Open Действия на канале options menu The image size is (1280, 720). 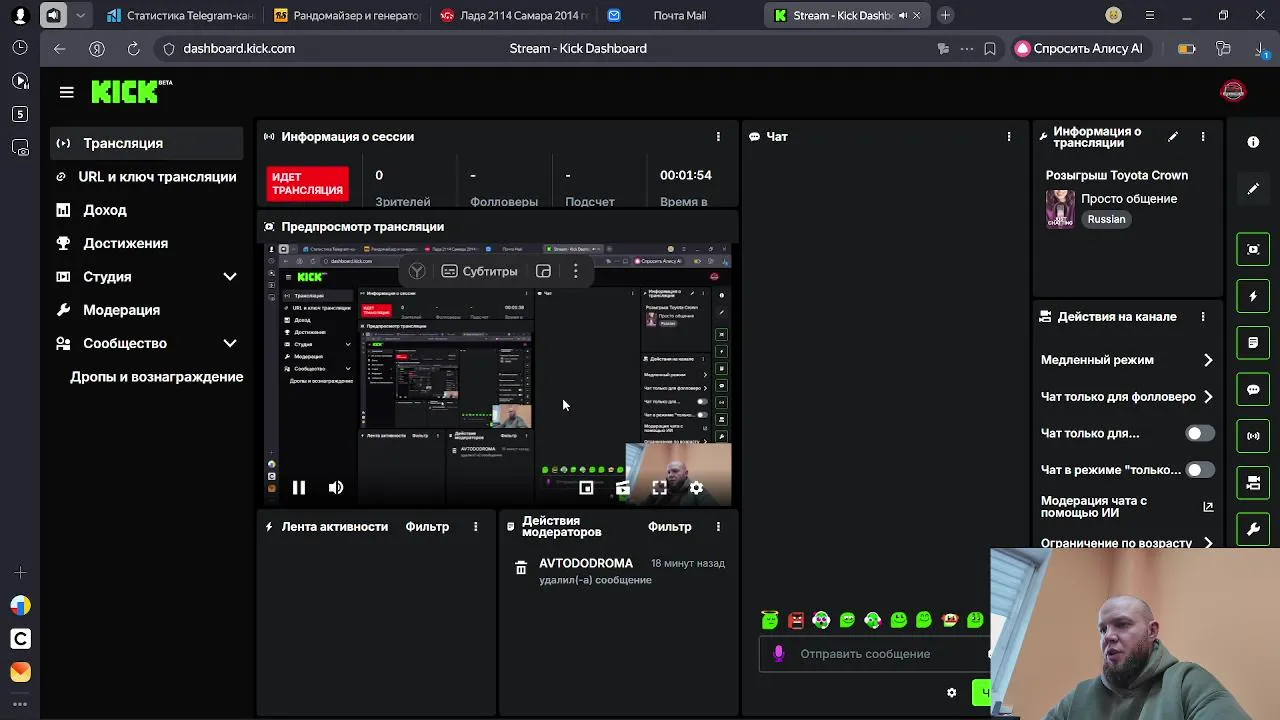[x=1203, y=317]
